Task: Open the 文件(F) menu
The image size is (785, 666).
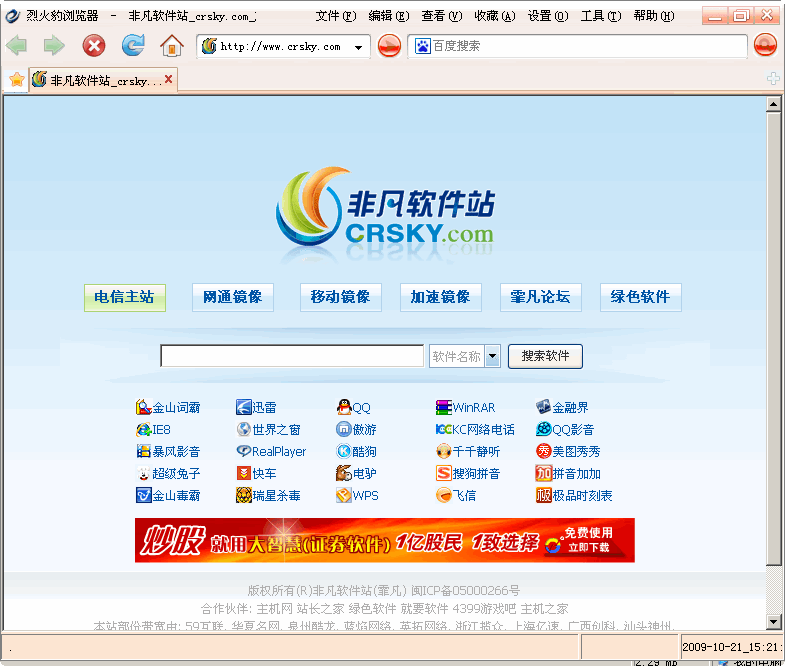Action: pyautogui.click(x=335, y=16)
